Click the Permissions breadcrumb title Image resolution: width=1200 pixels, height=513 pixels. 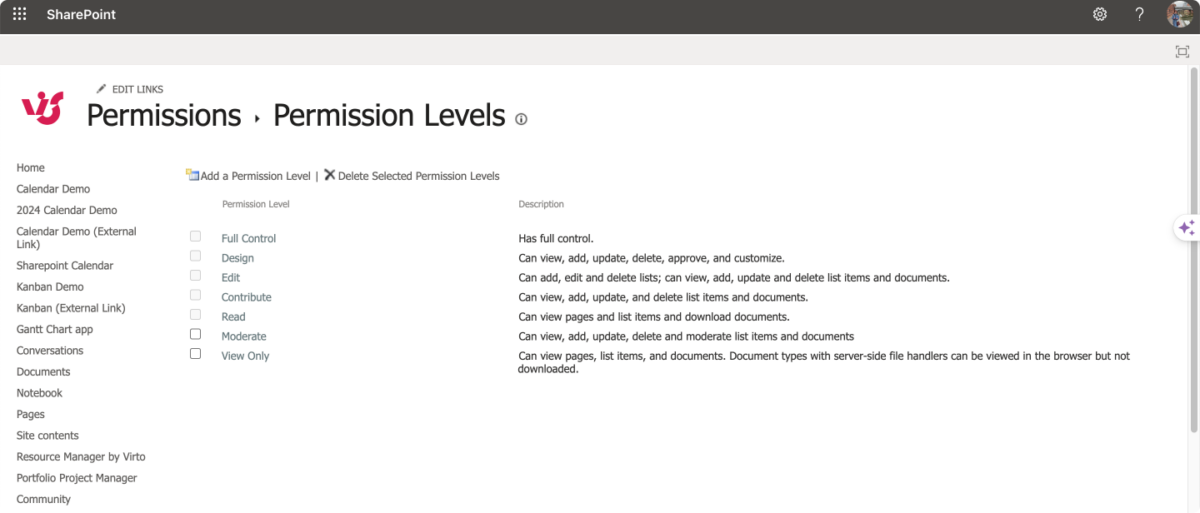coord(164,116)
